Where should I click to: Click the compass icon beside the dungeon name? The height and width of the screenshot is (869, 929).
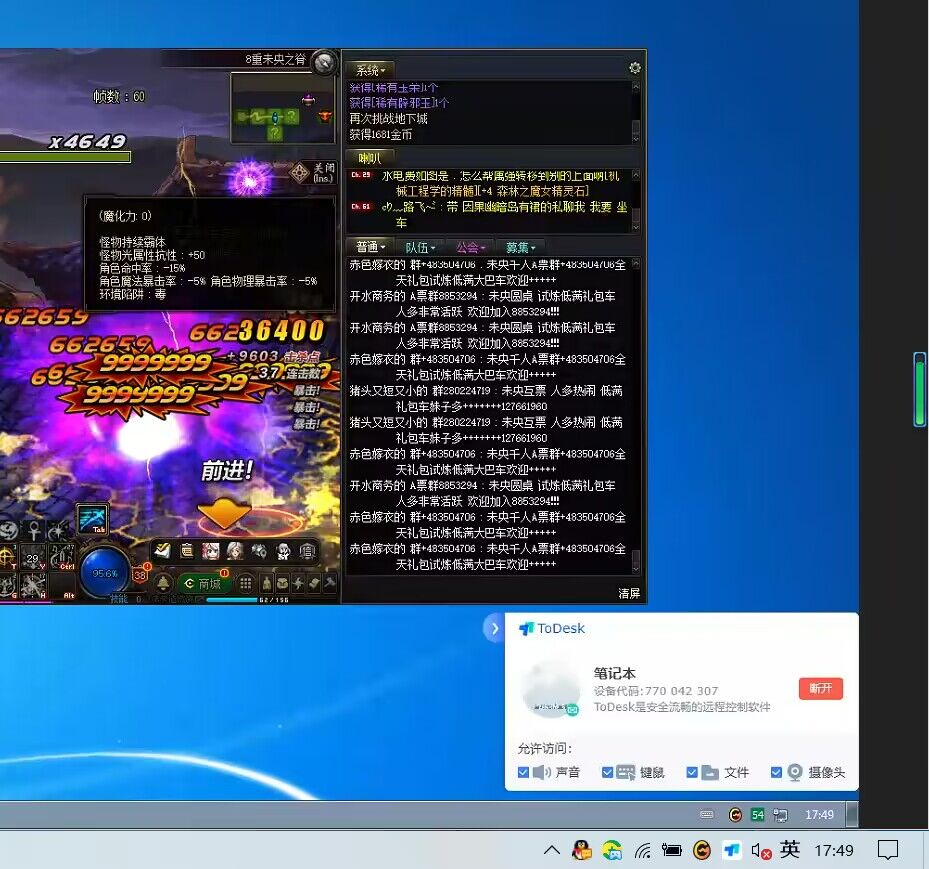coord(325,62)
